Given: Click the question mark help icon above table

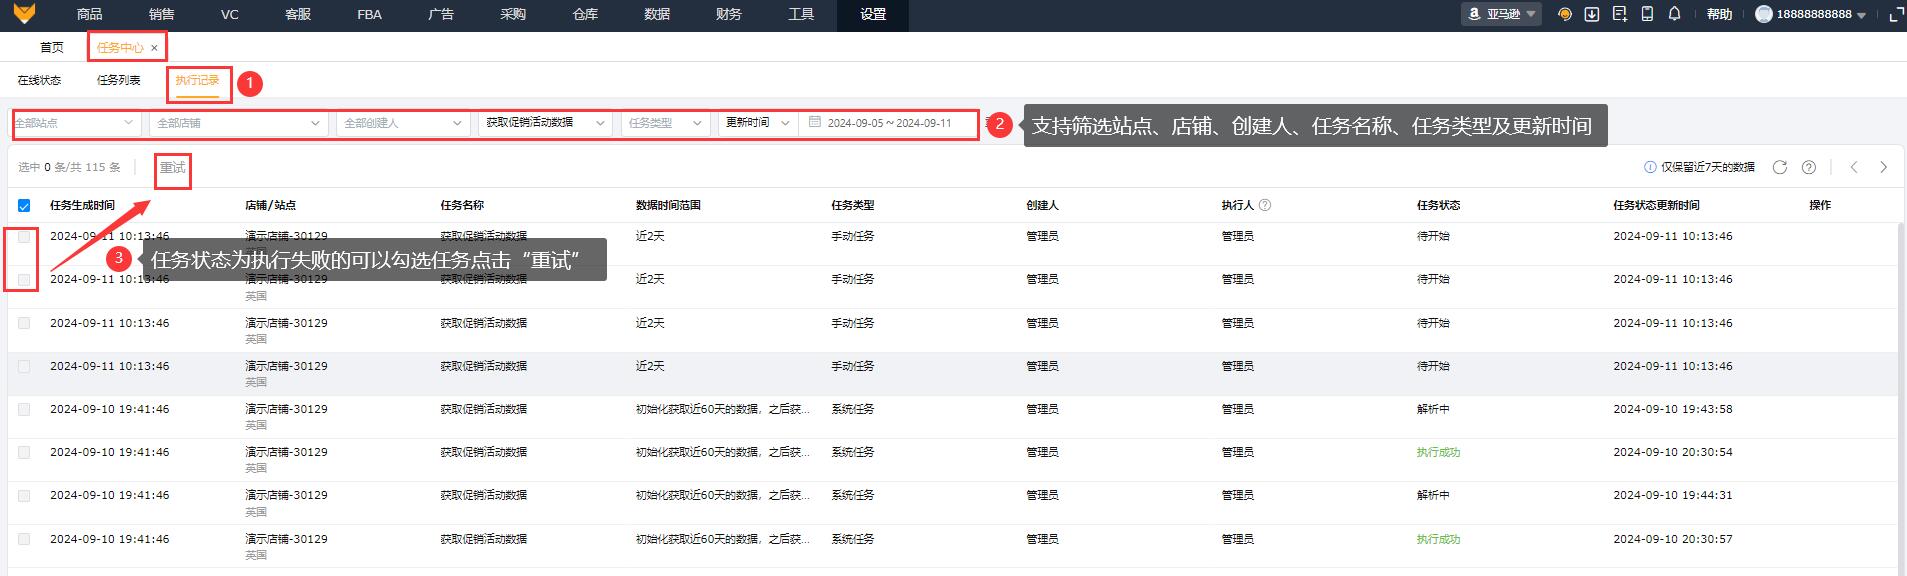Looking at the screenshot, I should (1808, 167).
